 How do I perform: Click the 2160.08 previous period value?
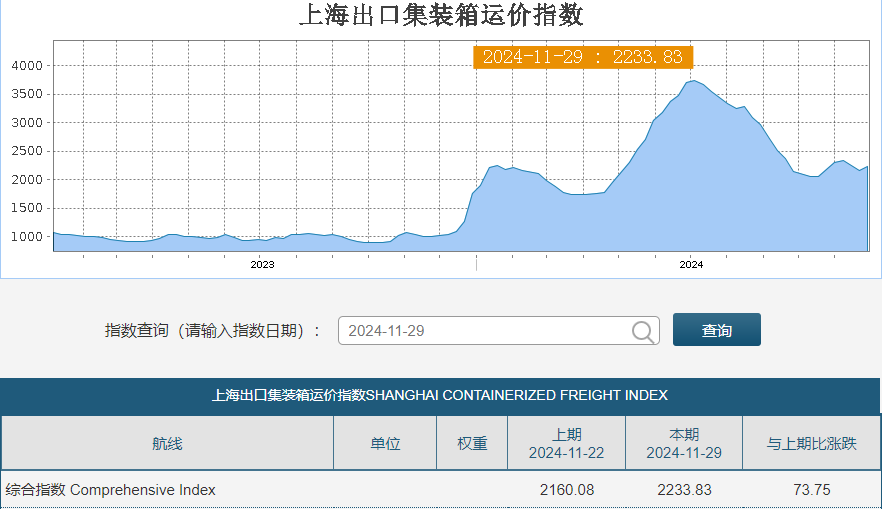coord(566,490)
